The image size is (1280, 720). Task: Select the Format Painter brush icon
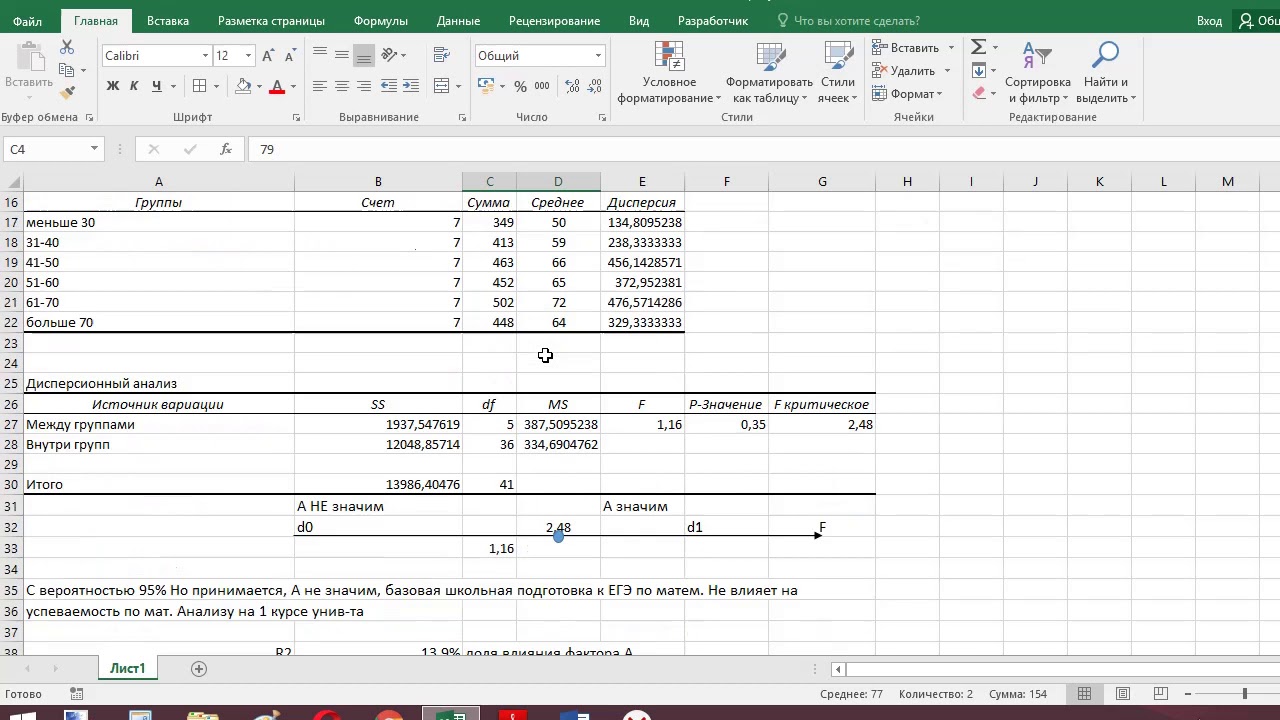67,92
